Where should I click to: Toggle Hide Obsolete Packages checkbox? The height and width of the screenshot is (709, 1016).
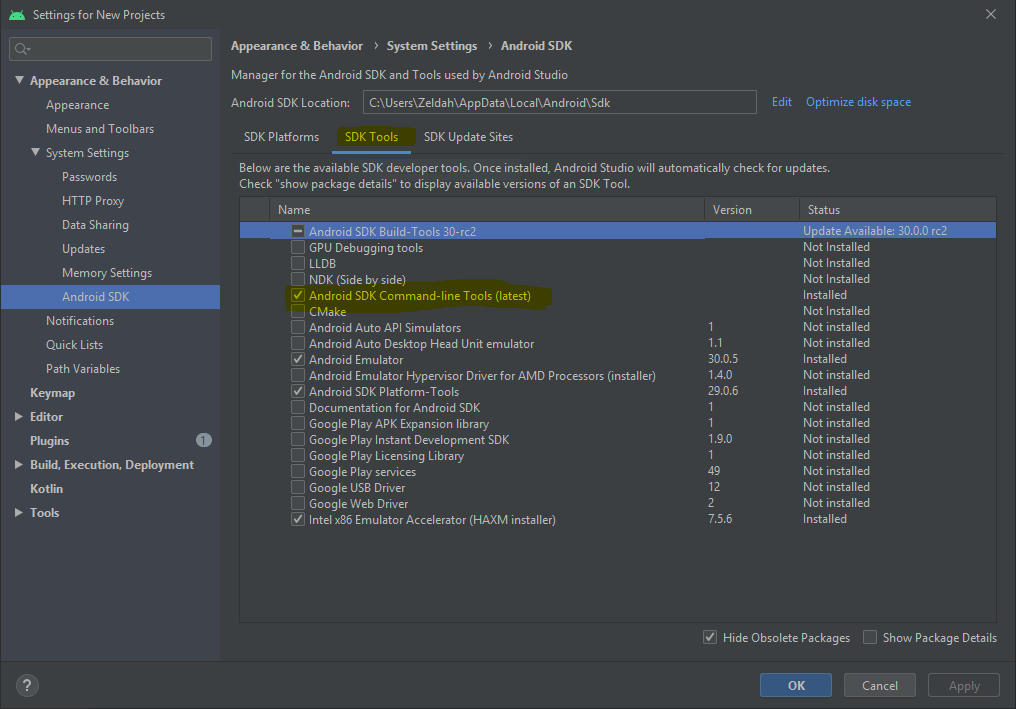tap(710, 637)
